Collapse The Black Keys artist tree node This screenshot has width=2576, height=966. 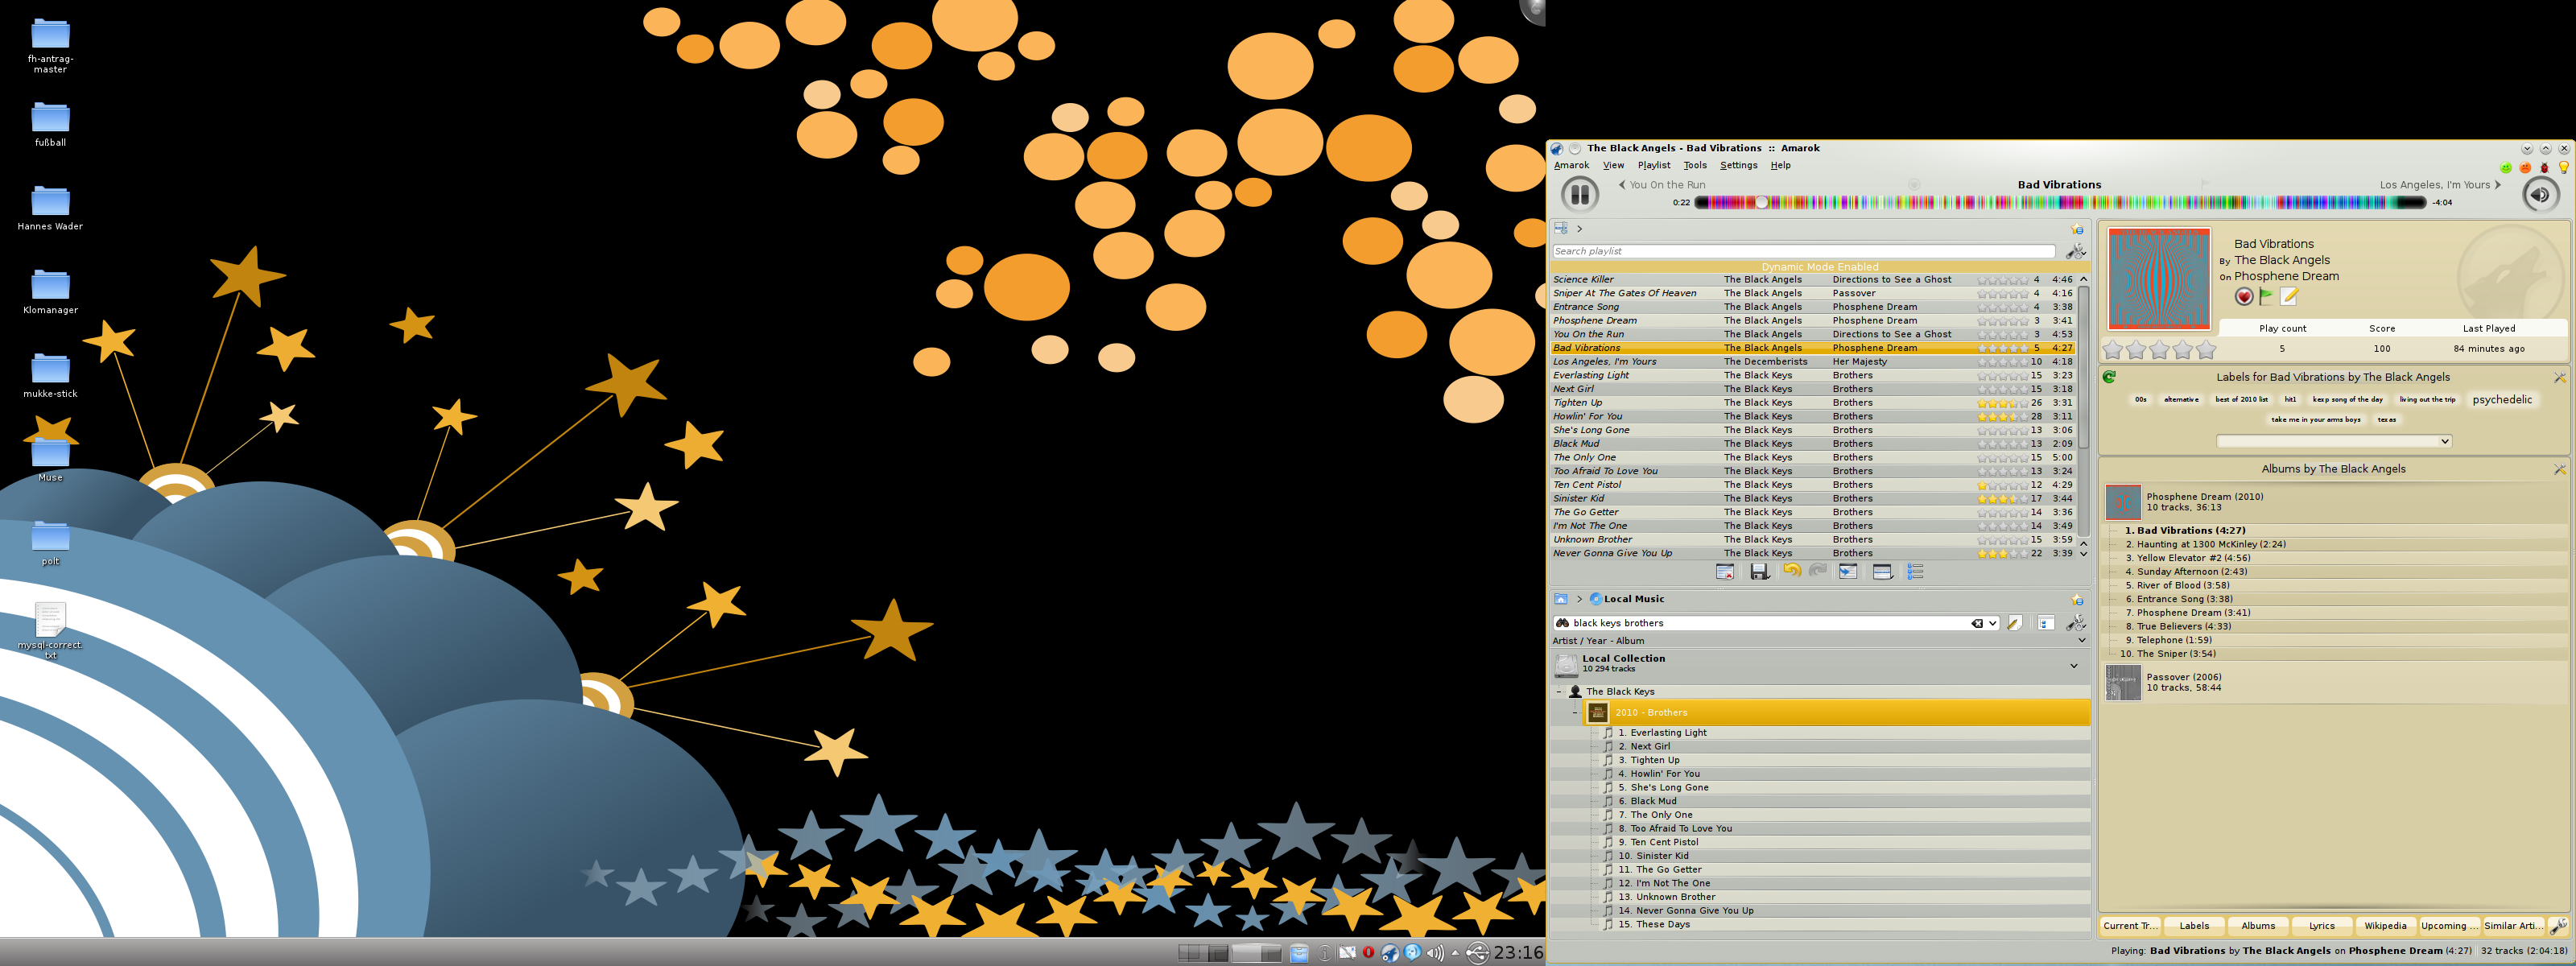pos(1559,692)
